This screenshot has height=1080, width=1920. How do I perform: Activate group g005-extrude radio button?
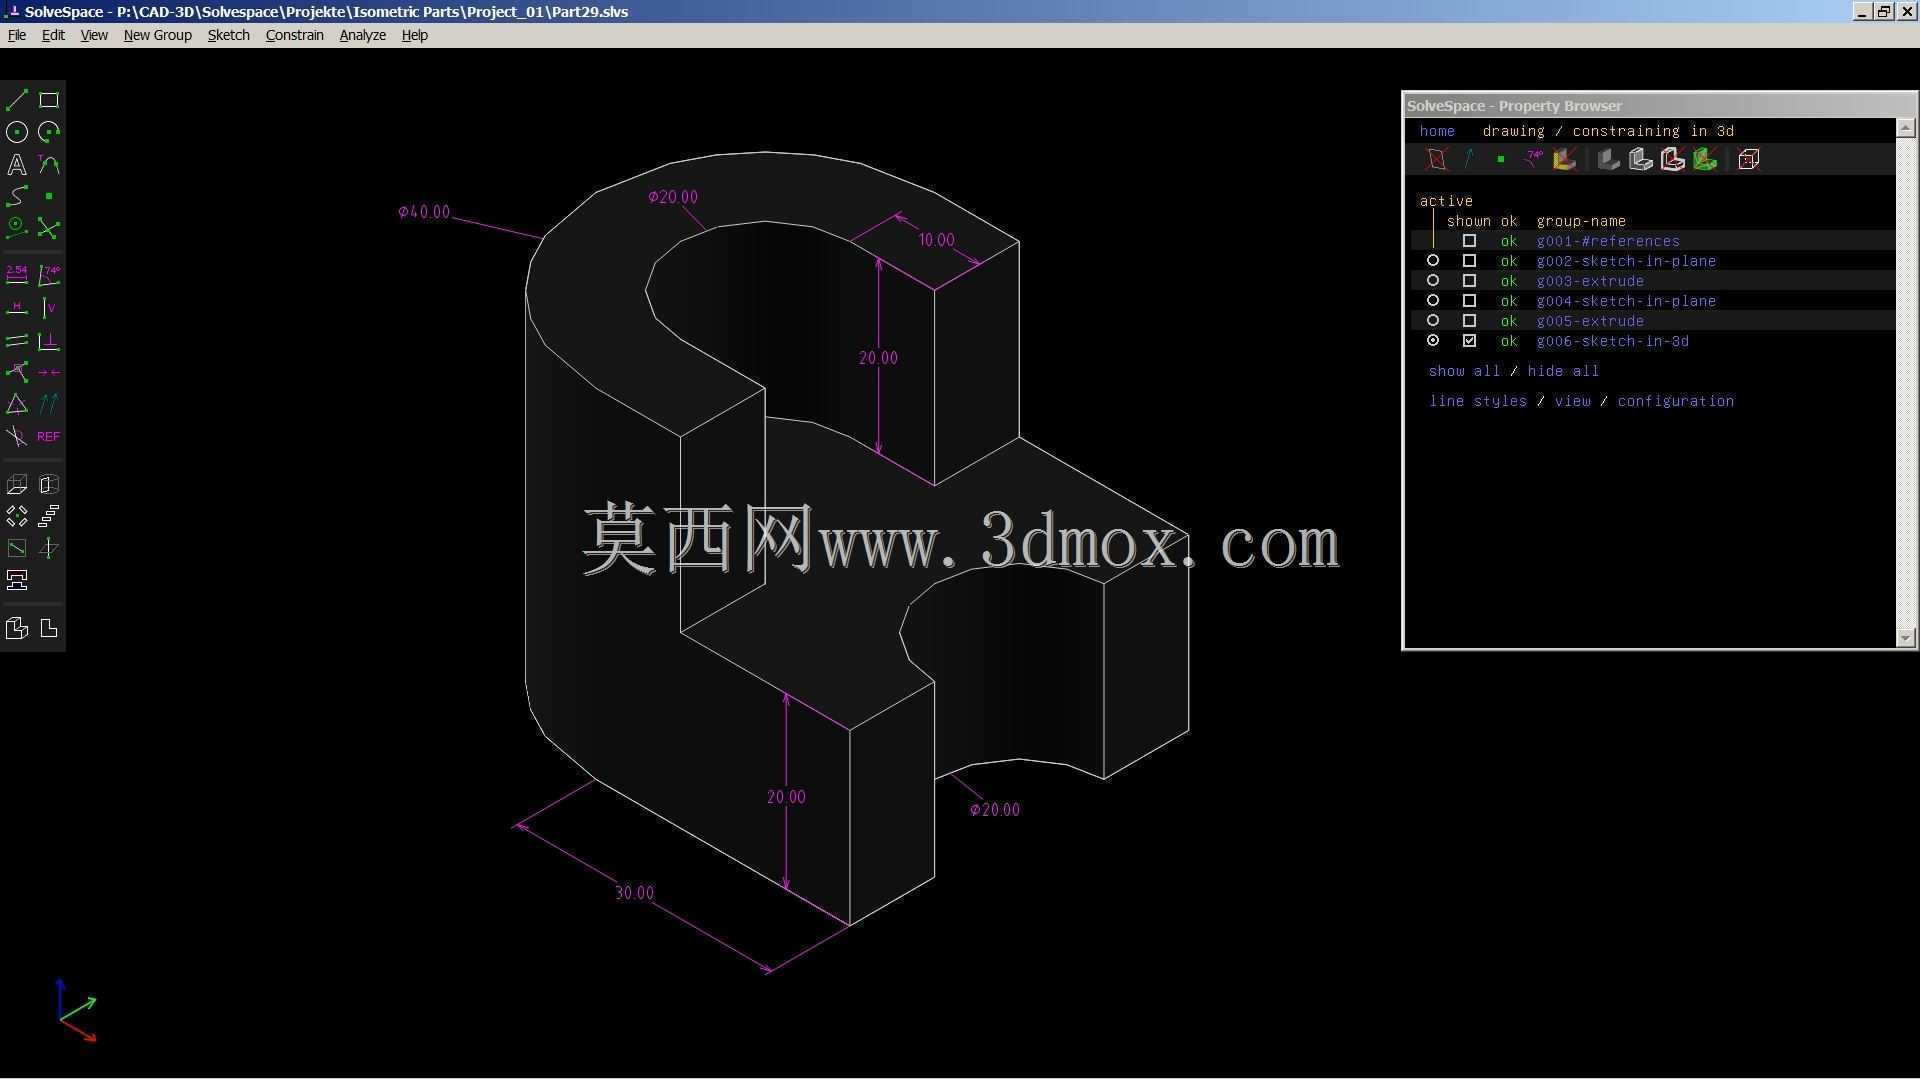pos(1433,321)
